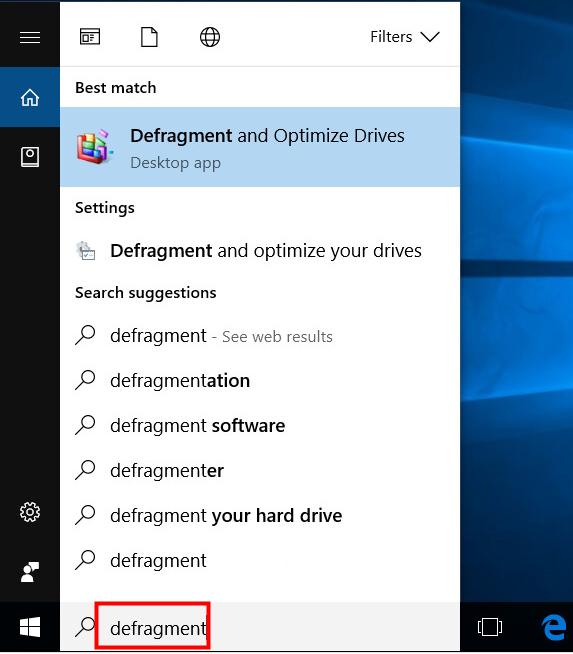This screenshot has width=573, height=654.
Task: Open the Notebook icon in sidebar
Action: tap(30, 157)
